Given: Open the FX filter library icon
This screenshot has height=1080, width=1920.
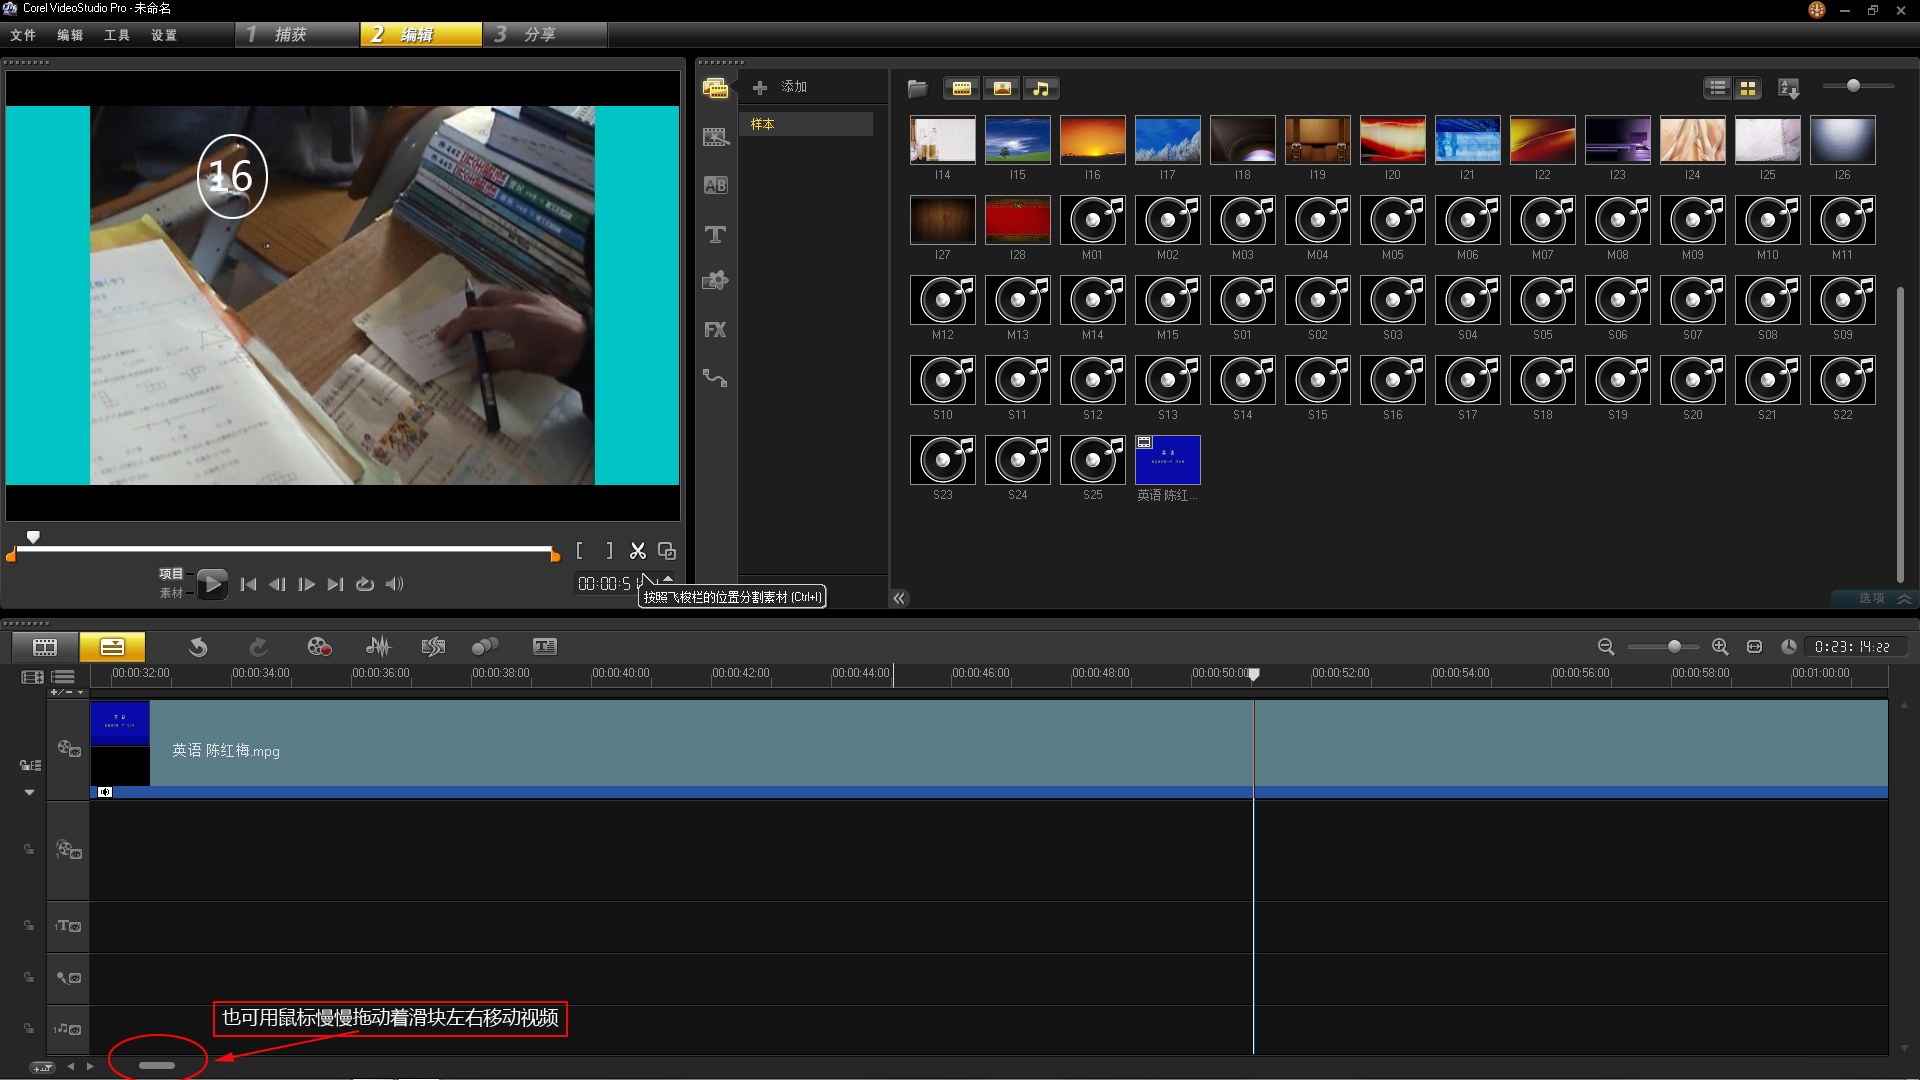Looking at the screenshot, I should click(715, 330).
